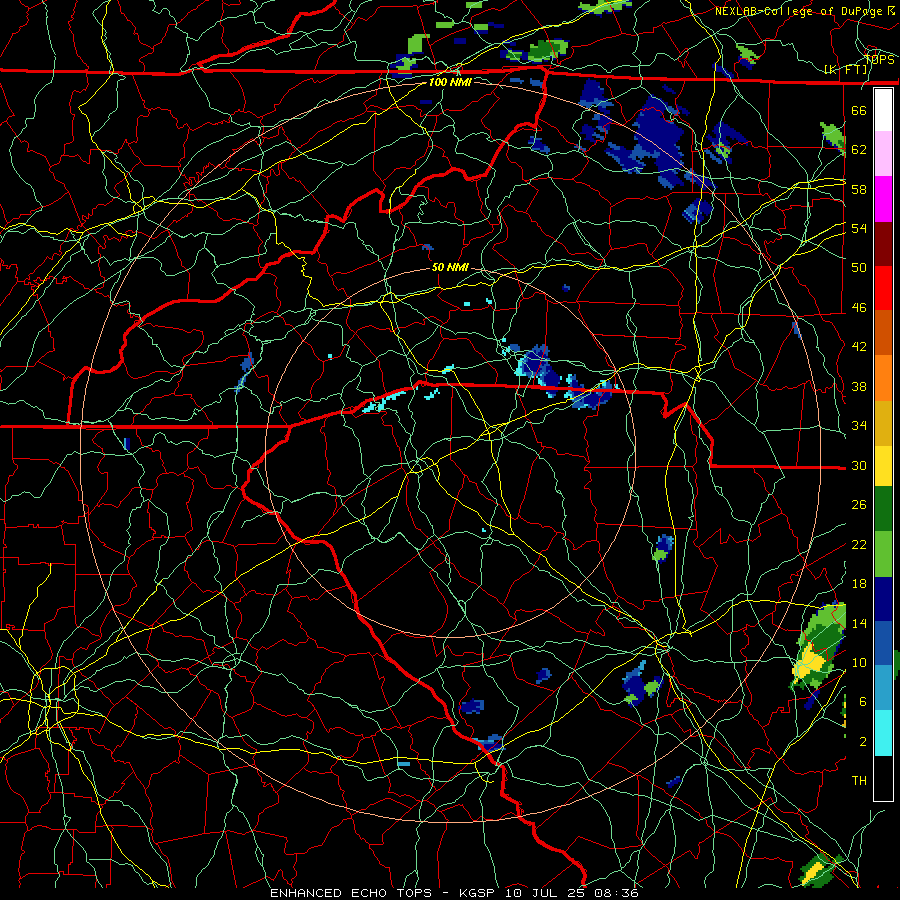Click the 'ENHANCED ECHO TOPS' title caption
The width and height of the screenshot is (900, 900).
[x=351, y=893]
